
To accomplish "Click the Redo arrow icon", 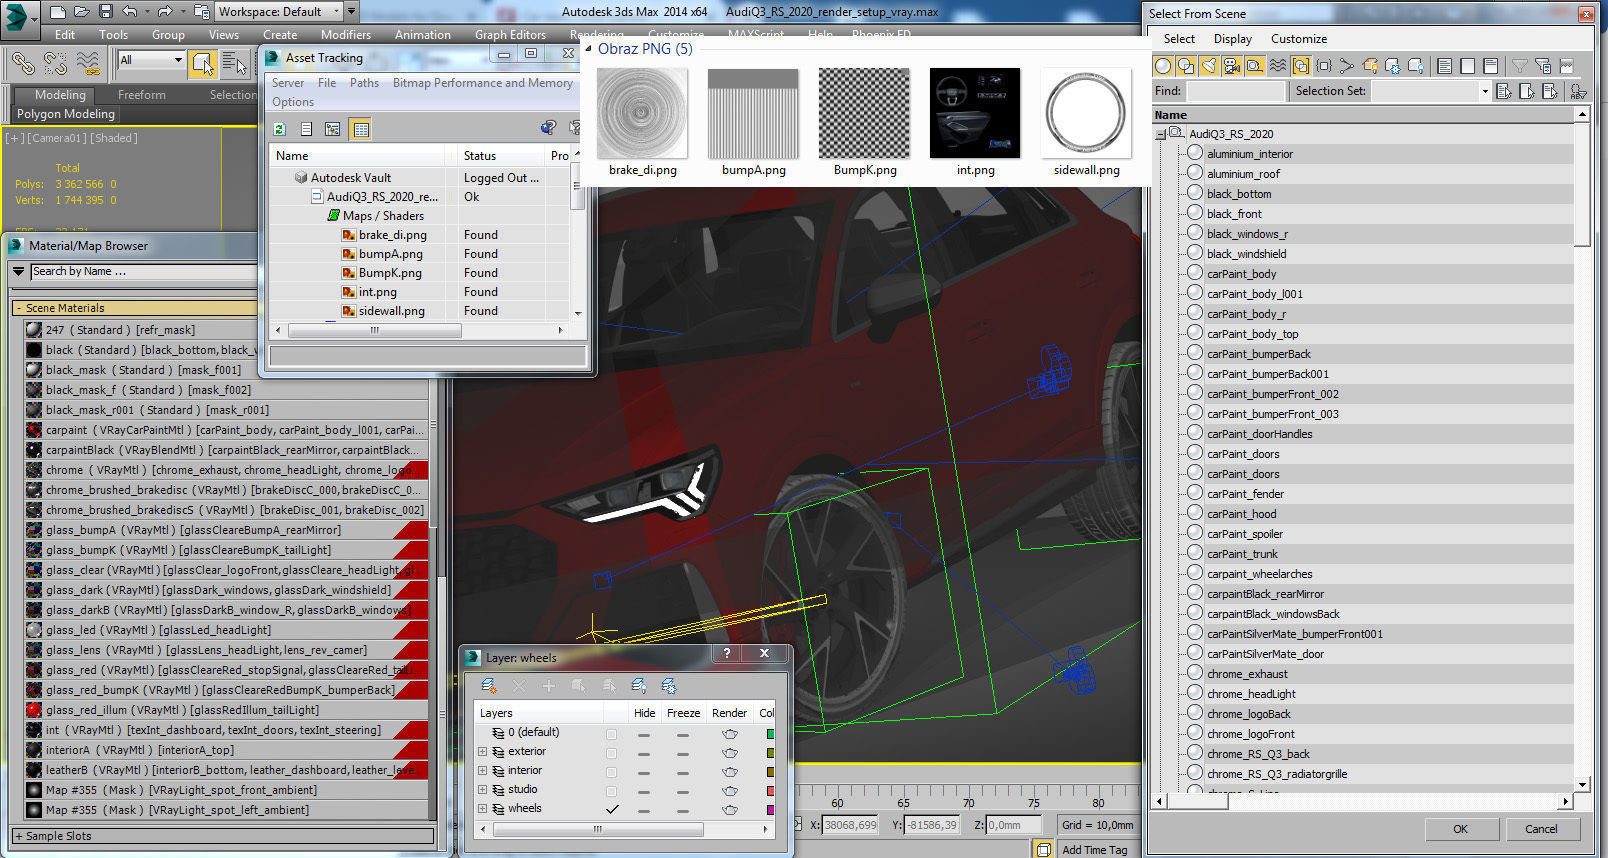I will click(x=165, y=12).
